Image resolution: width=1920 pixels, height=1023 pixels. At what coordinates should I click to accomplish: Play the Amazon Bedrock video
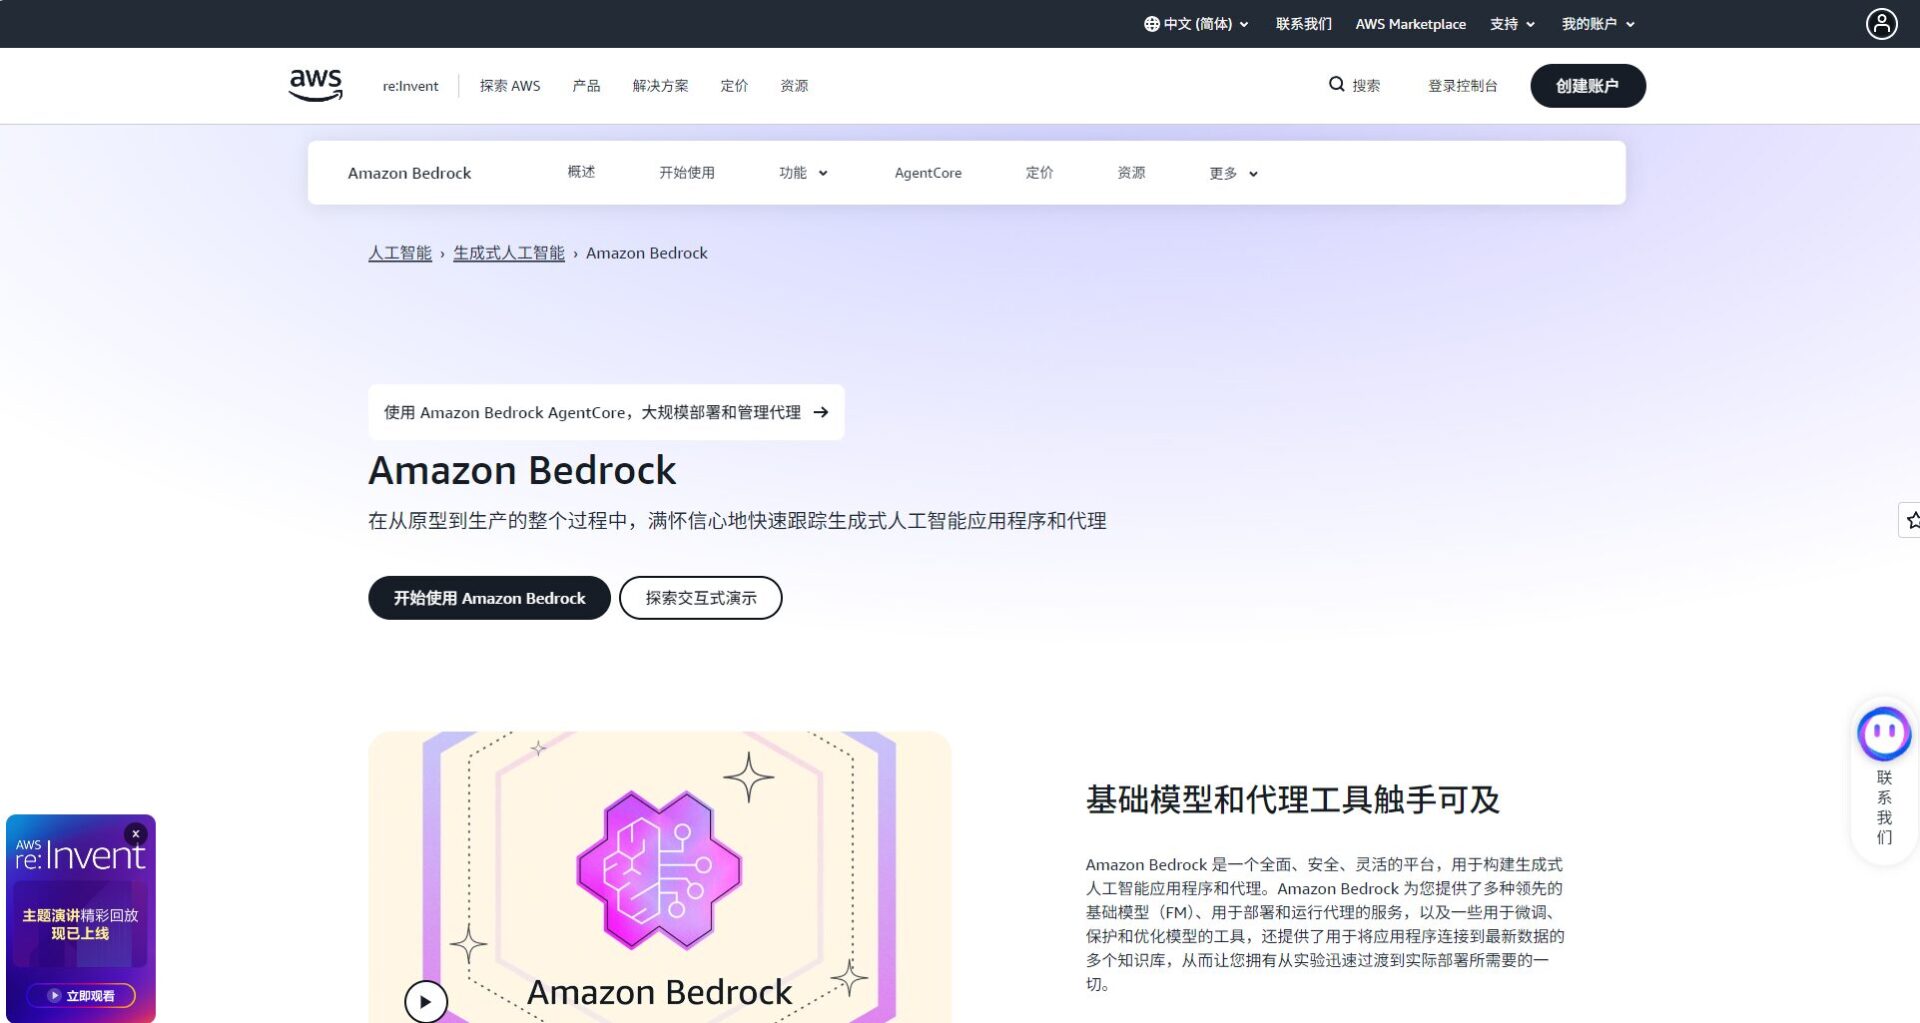(x=425, y=1001)
